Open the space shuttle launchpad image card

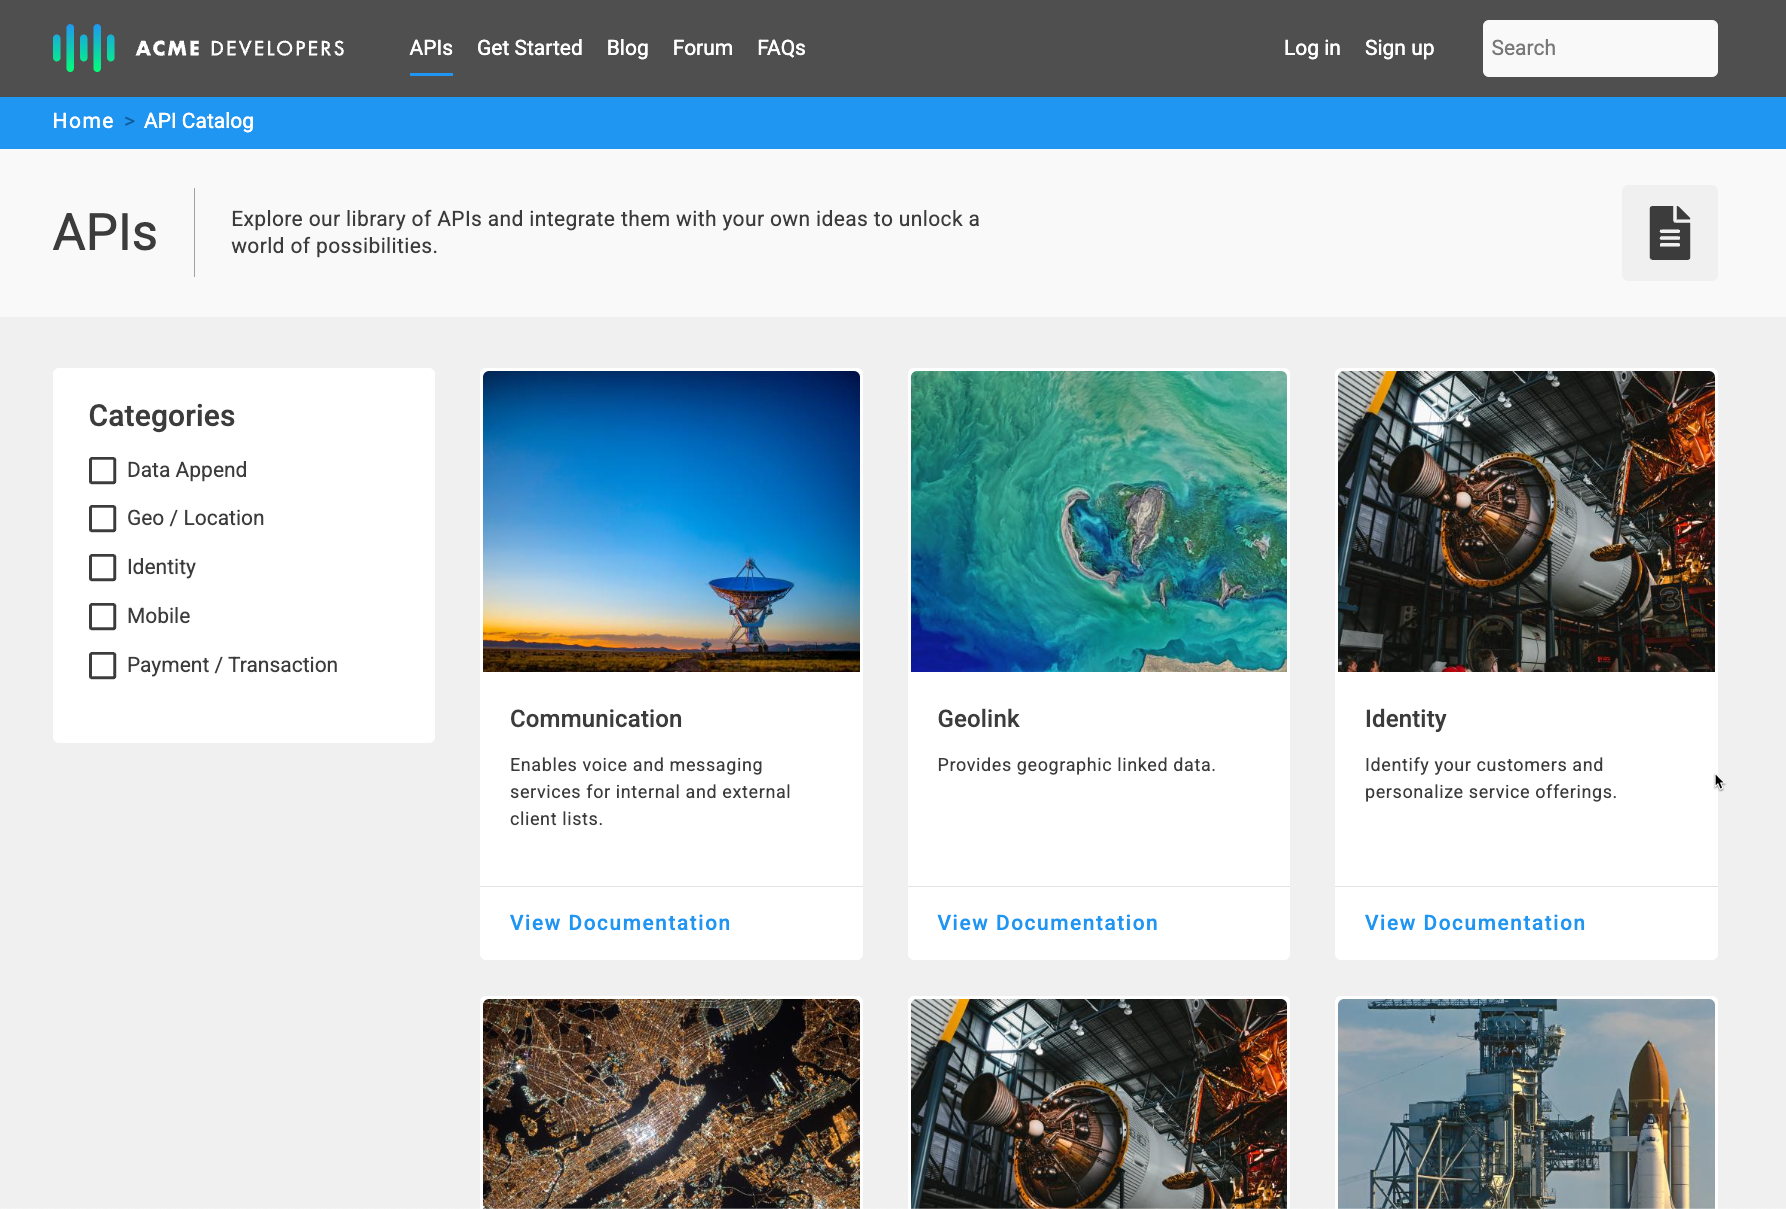[x=1526, y=1104]
